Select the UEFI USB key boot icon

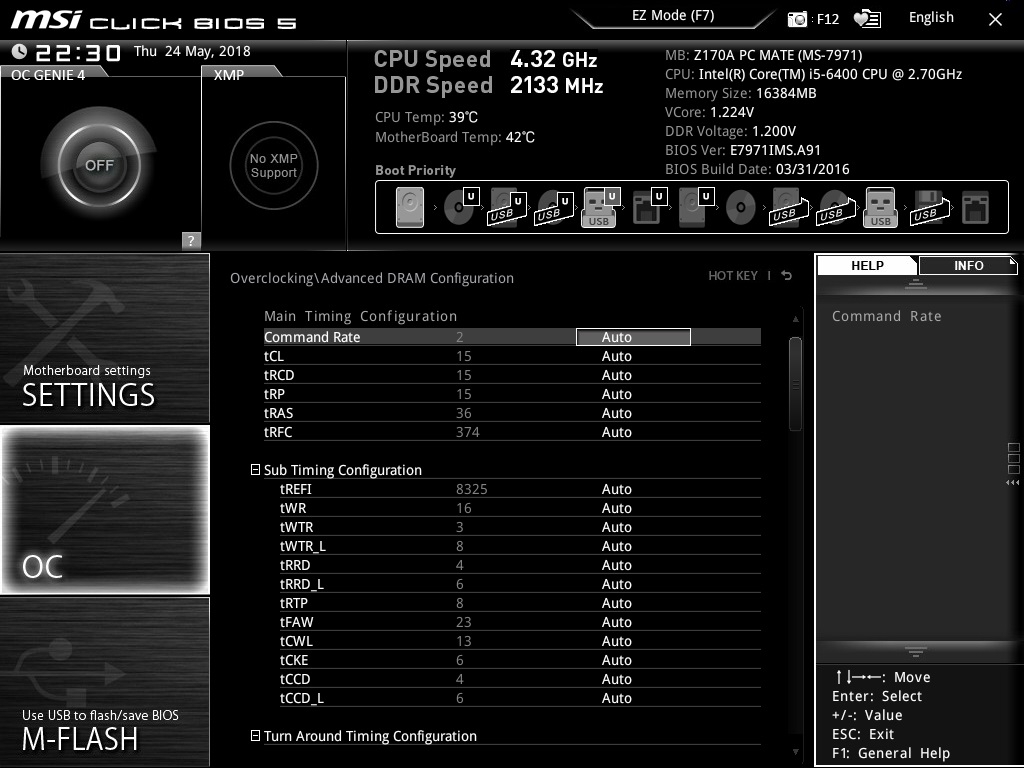[x=600, y=208]
